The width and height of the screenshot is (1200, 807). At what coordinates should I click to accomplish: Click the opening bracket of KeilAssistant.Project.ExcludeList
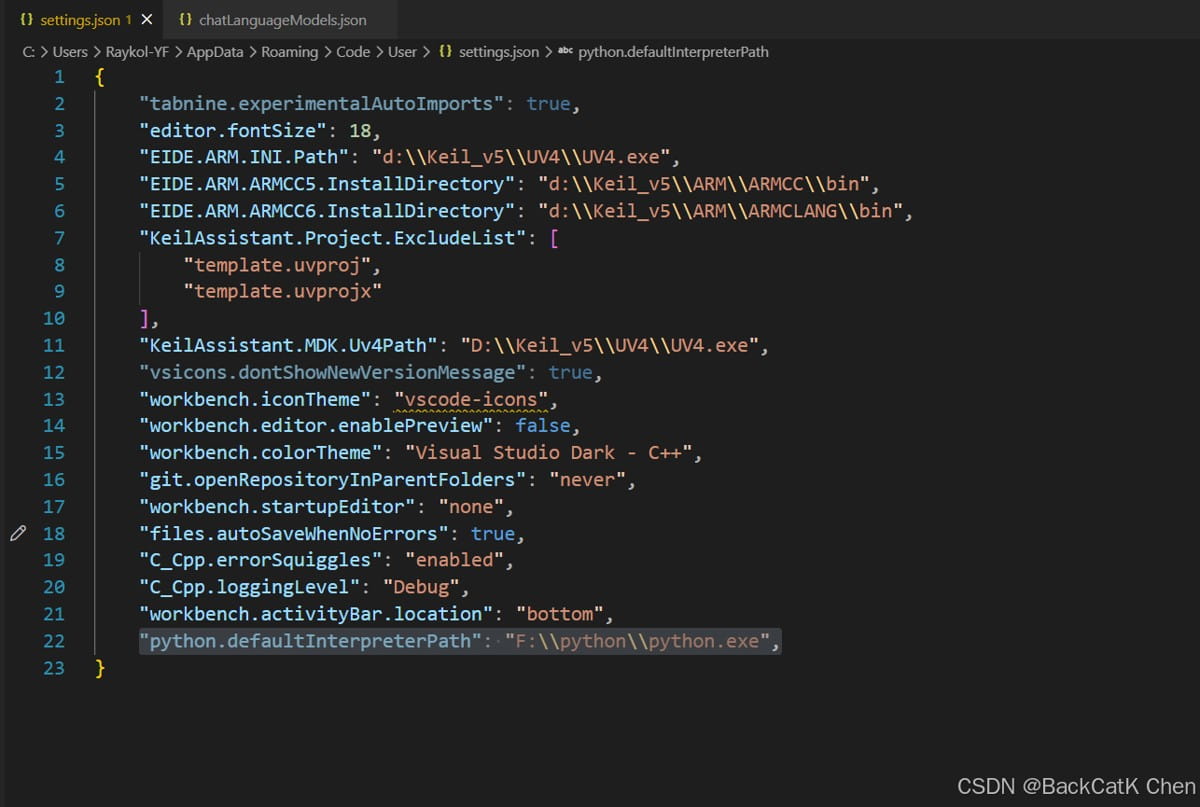click(x=555, y=238)
